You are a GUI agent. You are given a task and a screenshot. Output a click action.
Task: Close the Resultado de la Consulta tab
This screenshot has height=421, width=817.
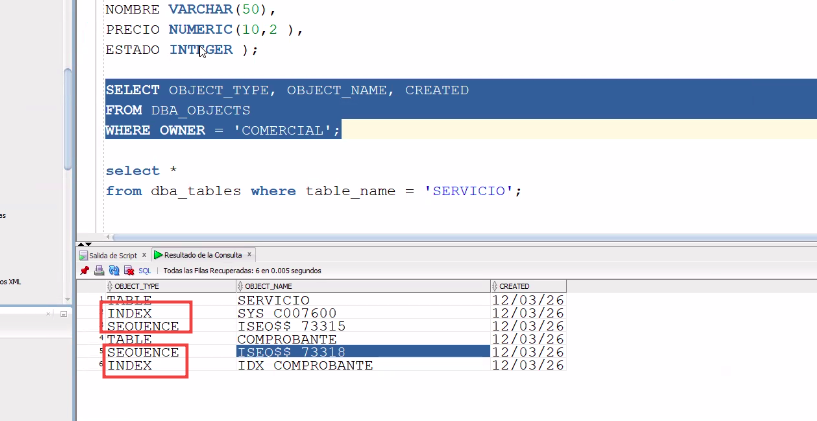click(251, 255)
